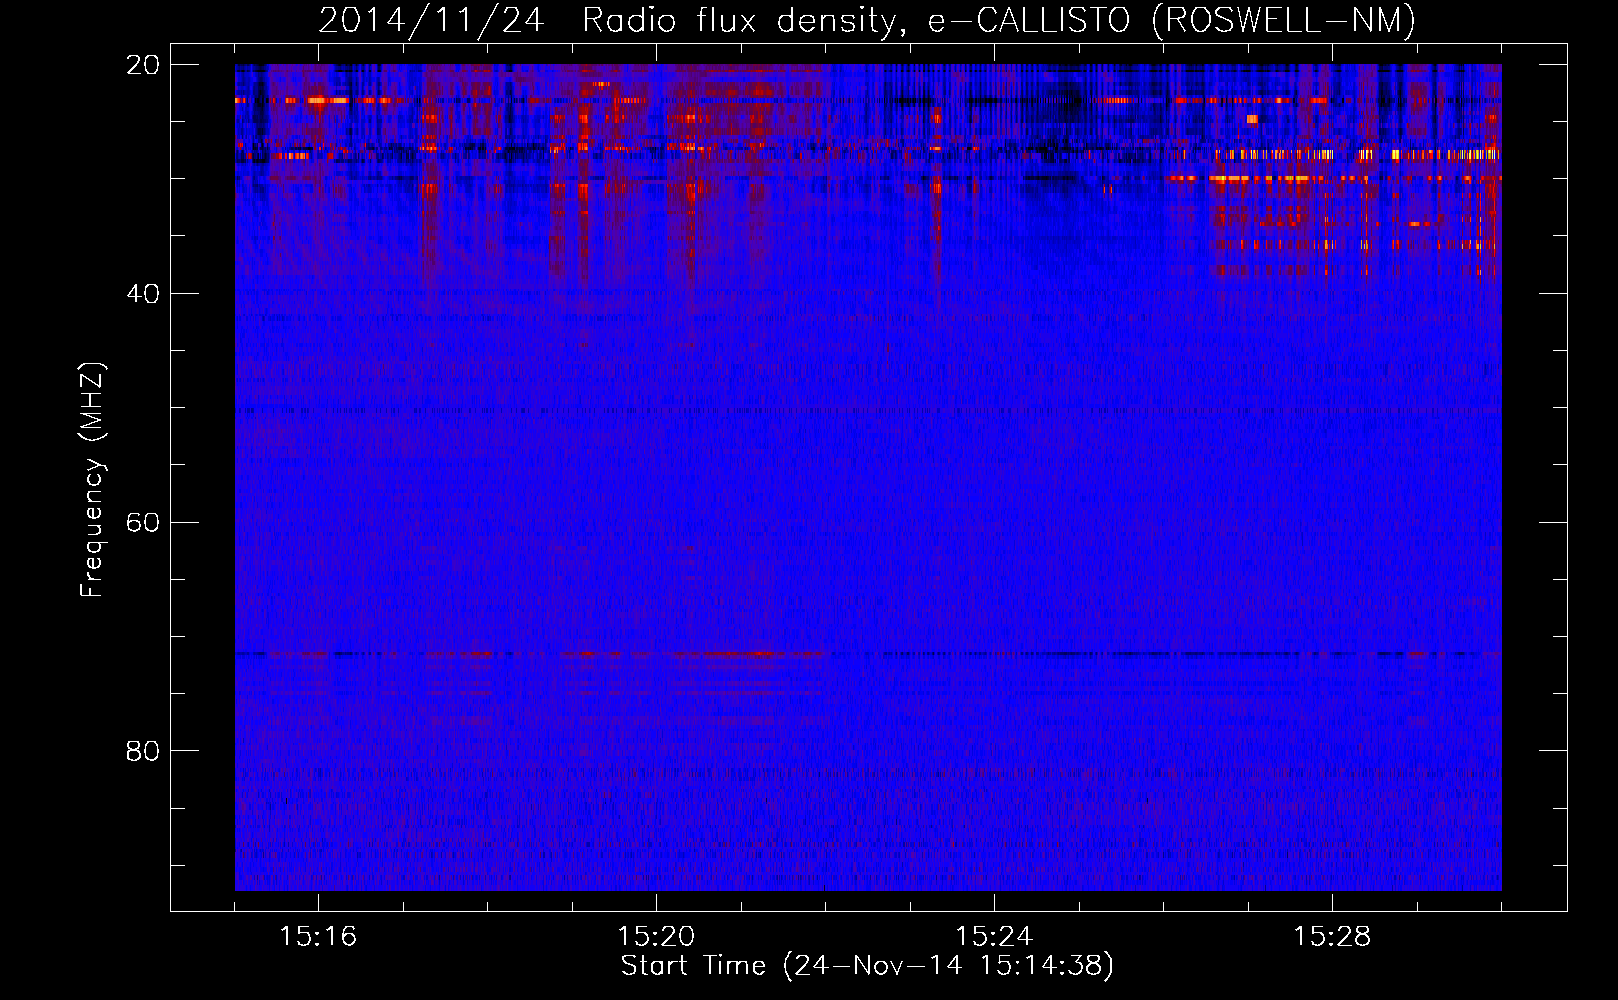
Task: Click the 20 frequency tick label
Action: tap(143, 65)
